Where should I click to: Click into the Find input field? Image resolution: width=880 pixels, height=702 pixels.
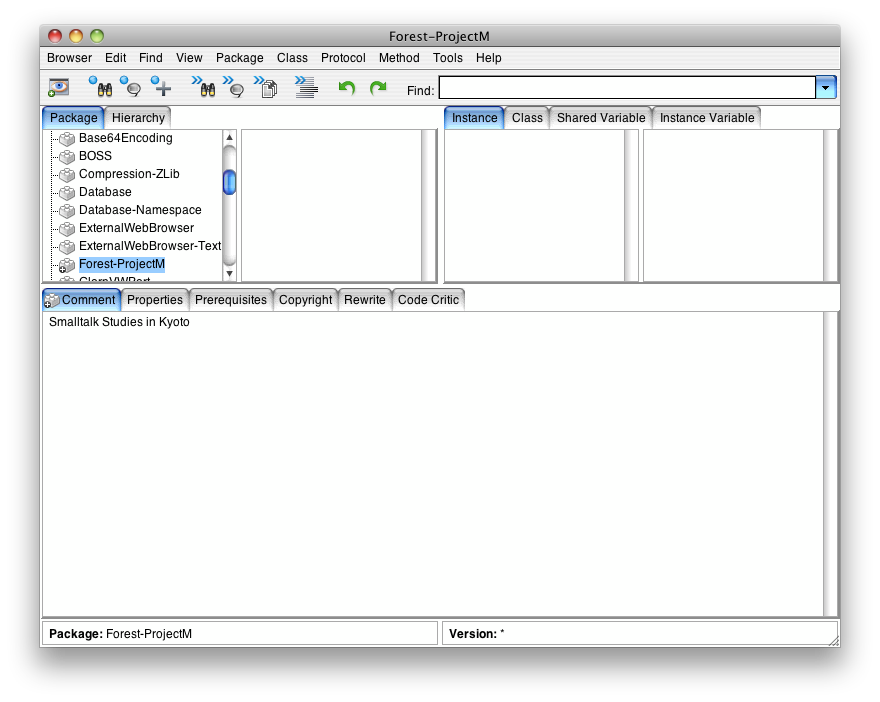click(x=627, y=88)
